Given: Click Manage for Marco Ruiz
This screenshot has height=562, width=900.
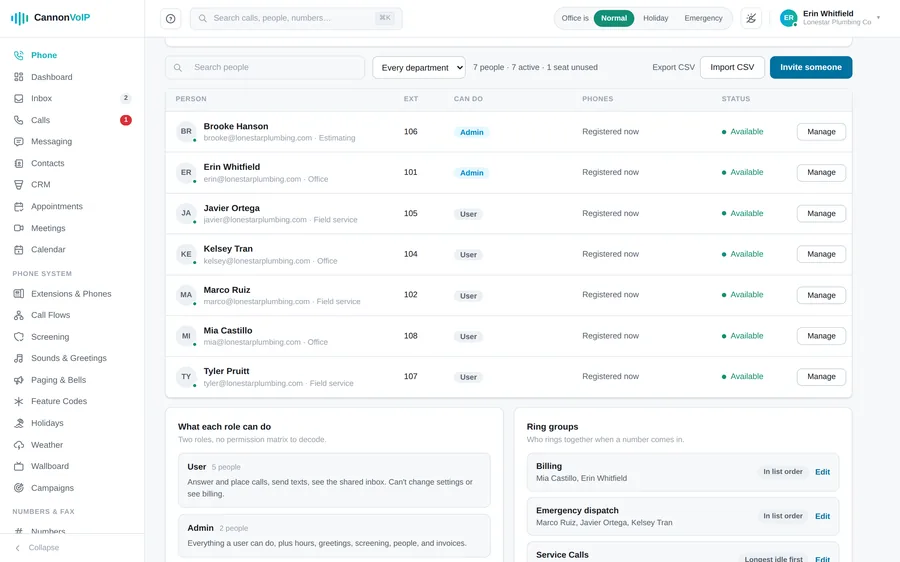Looking at the screenshot, I should click(821, 295).
